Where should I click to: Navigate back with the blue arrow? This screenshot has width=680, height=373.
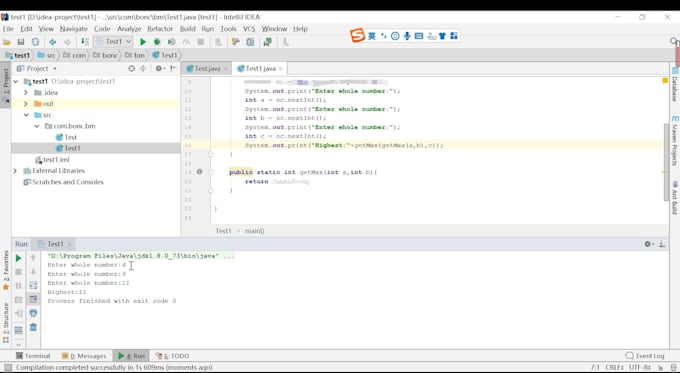[x=52, y=42]
